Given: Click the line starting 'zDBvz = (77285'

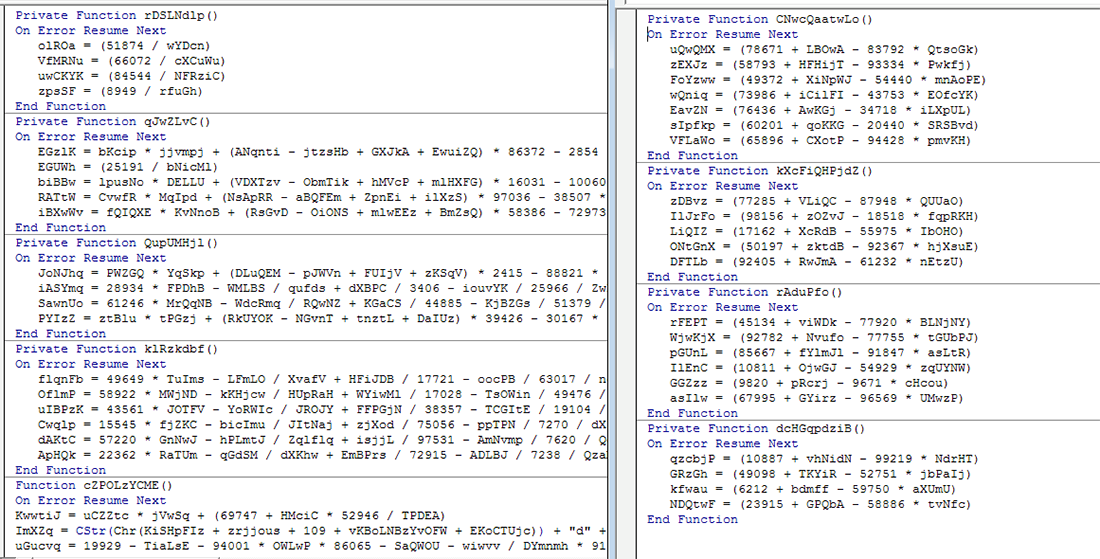Looking at the screenshot, I should pyautogui.click(x=816, y=201).
